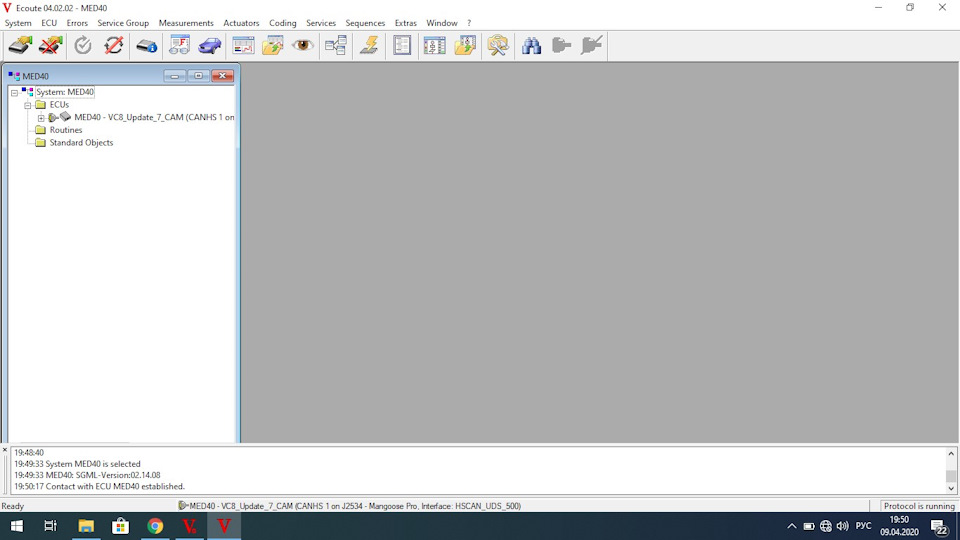This screenshot has width=960, height=540.
Task: Show hidden system tray icons
Action: click(x=792, y=526)
